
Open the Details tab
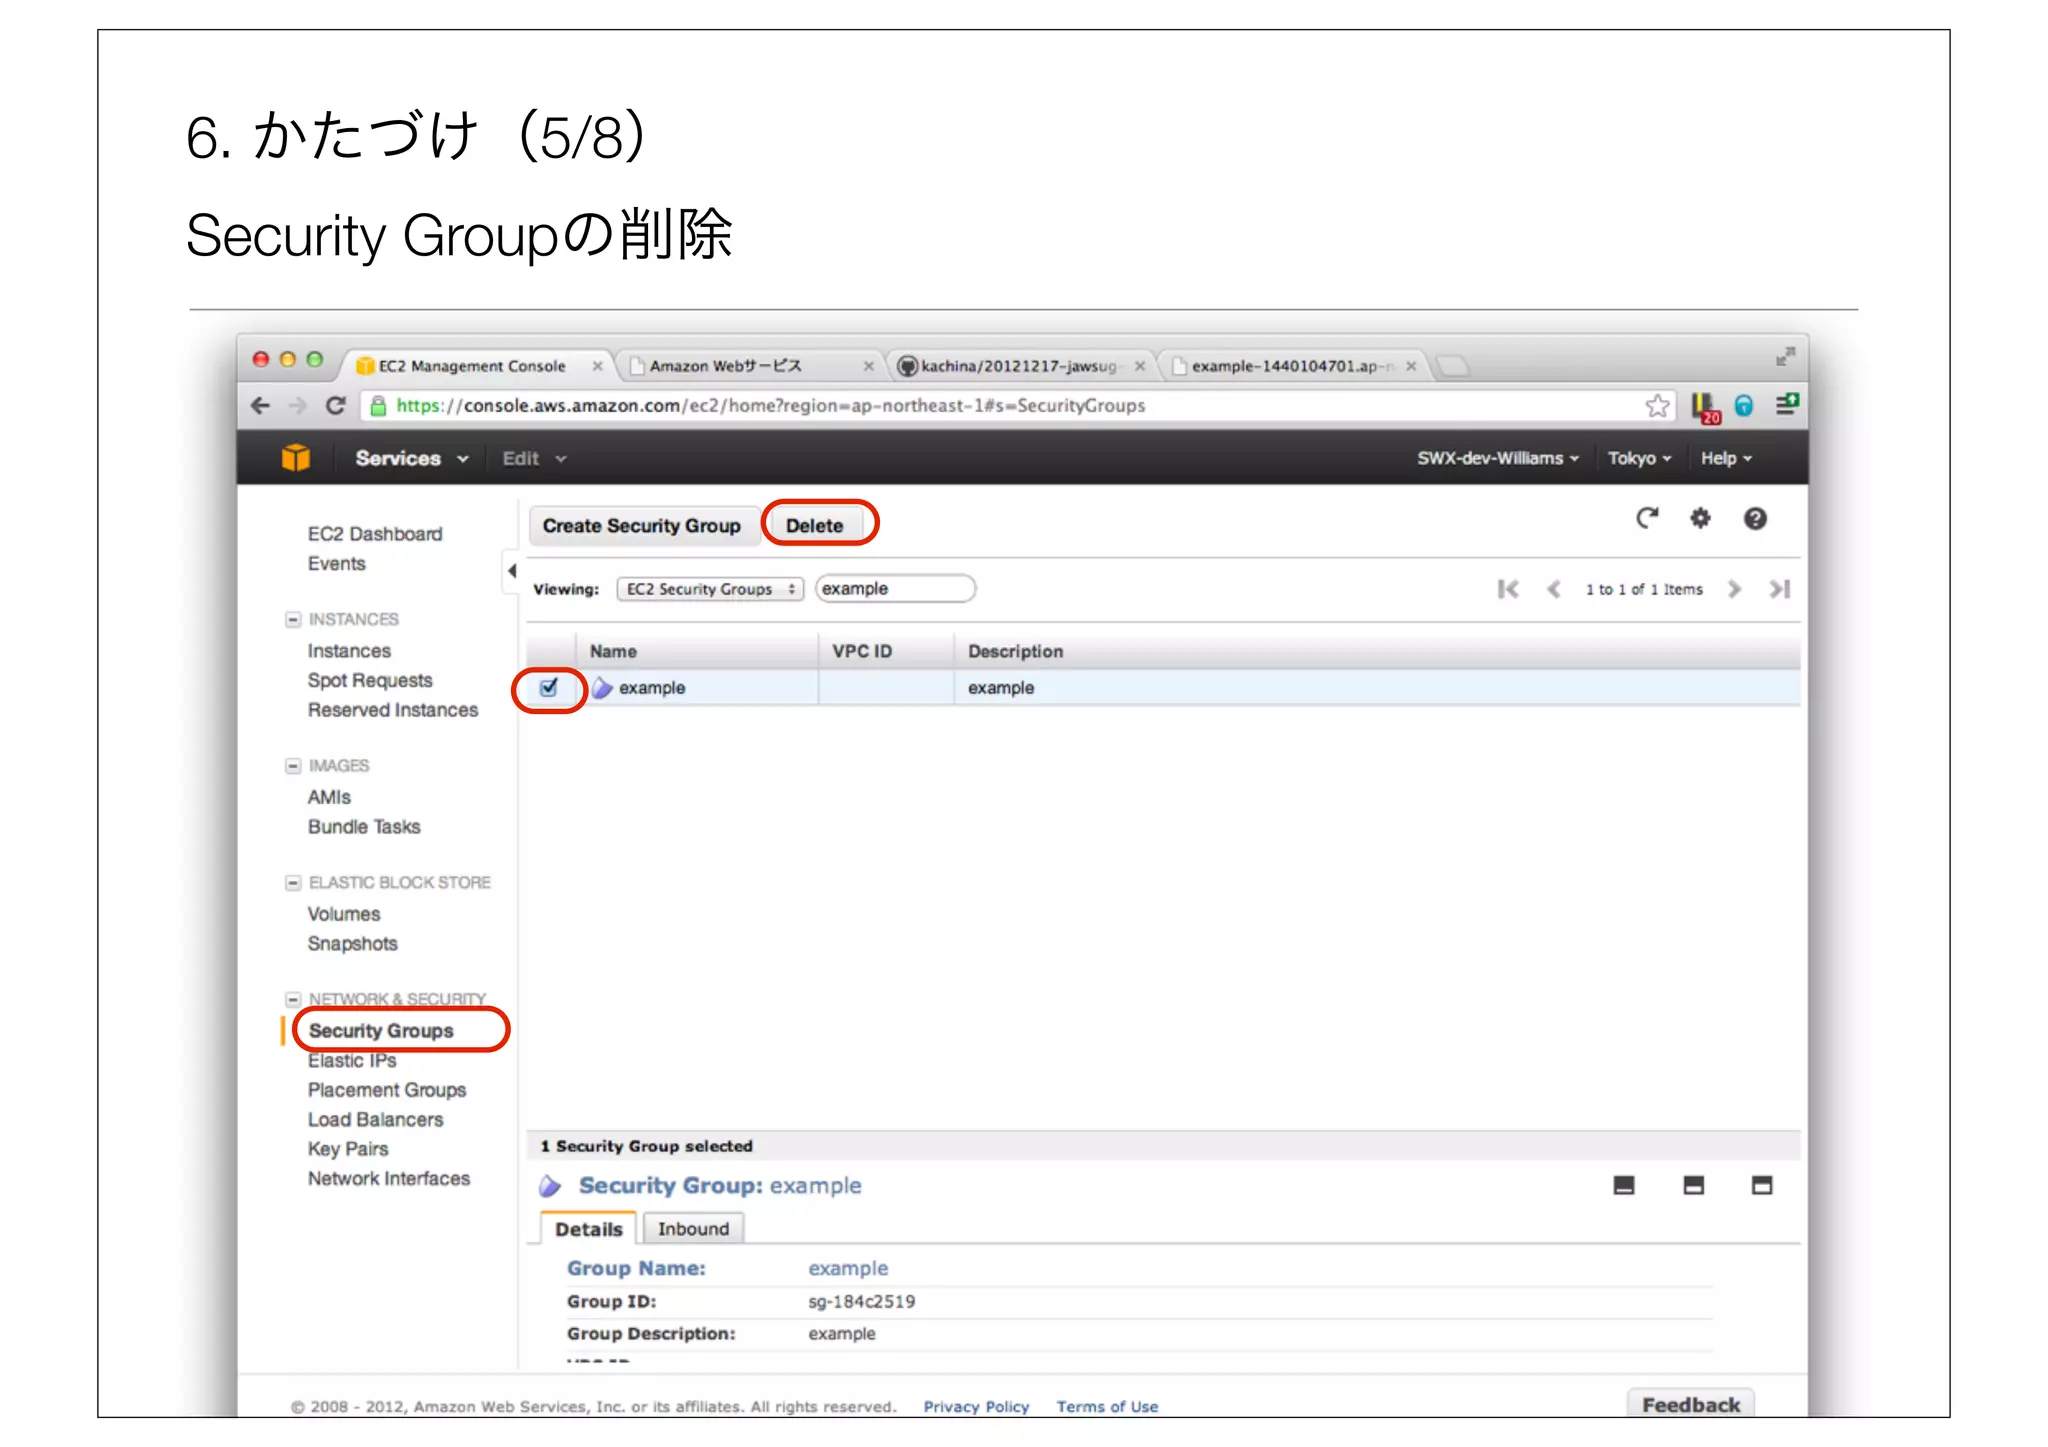(588, 1229)
